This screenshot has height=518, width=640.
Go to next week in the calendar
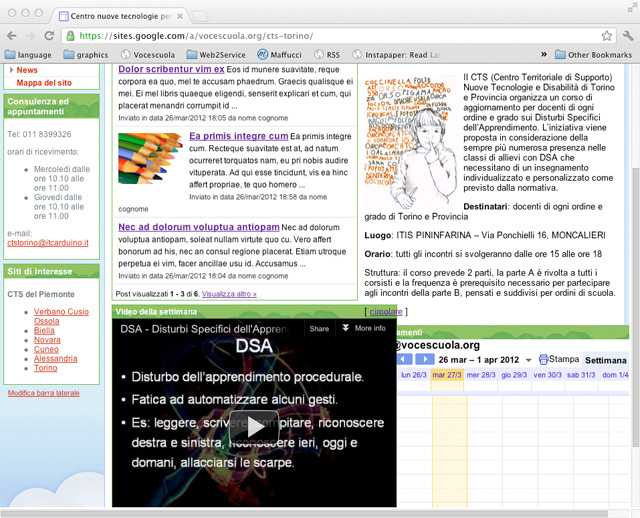pos(423,359)
